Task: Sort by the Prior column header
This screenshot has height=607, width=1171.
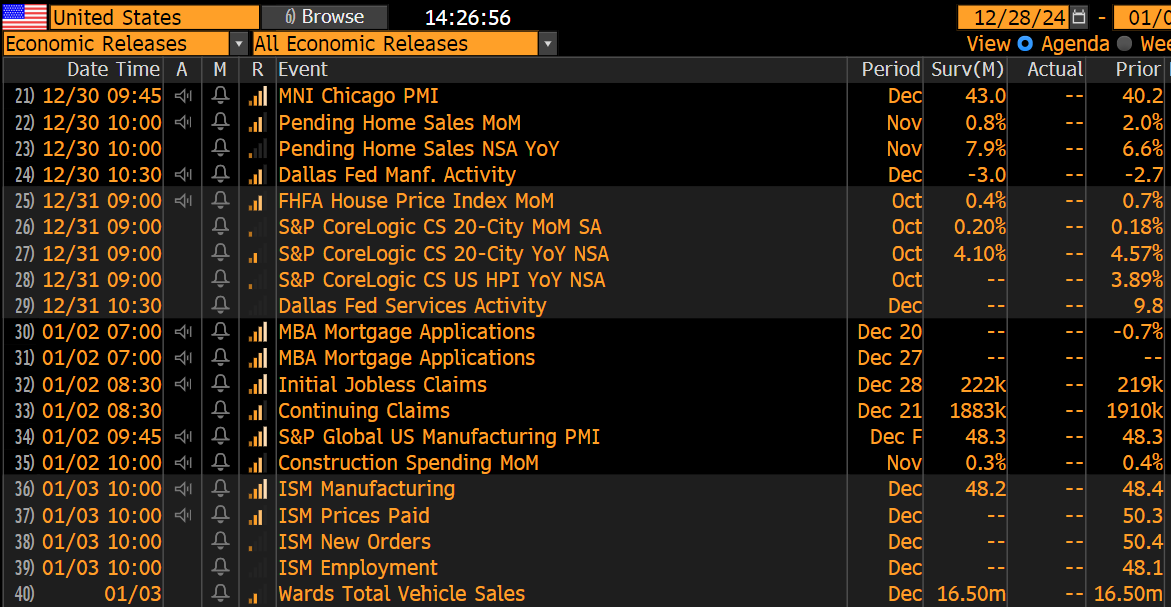Action: pos(1138,69)
